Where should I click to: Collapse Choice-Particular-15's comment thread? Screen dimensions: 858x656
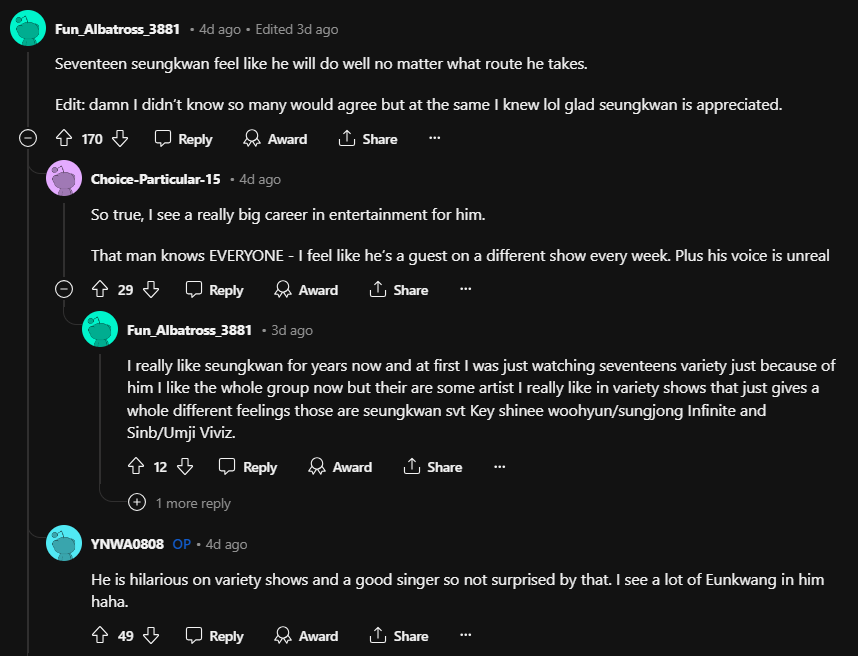click(64, 290)
